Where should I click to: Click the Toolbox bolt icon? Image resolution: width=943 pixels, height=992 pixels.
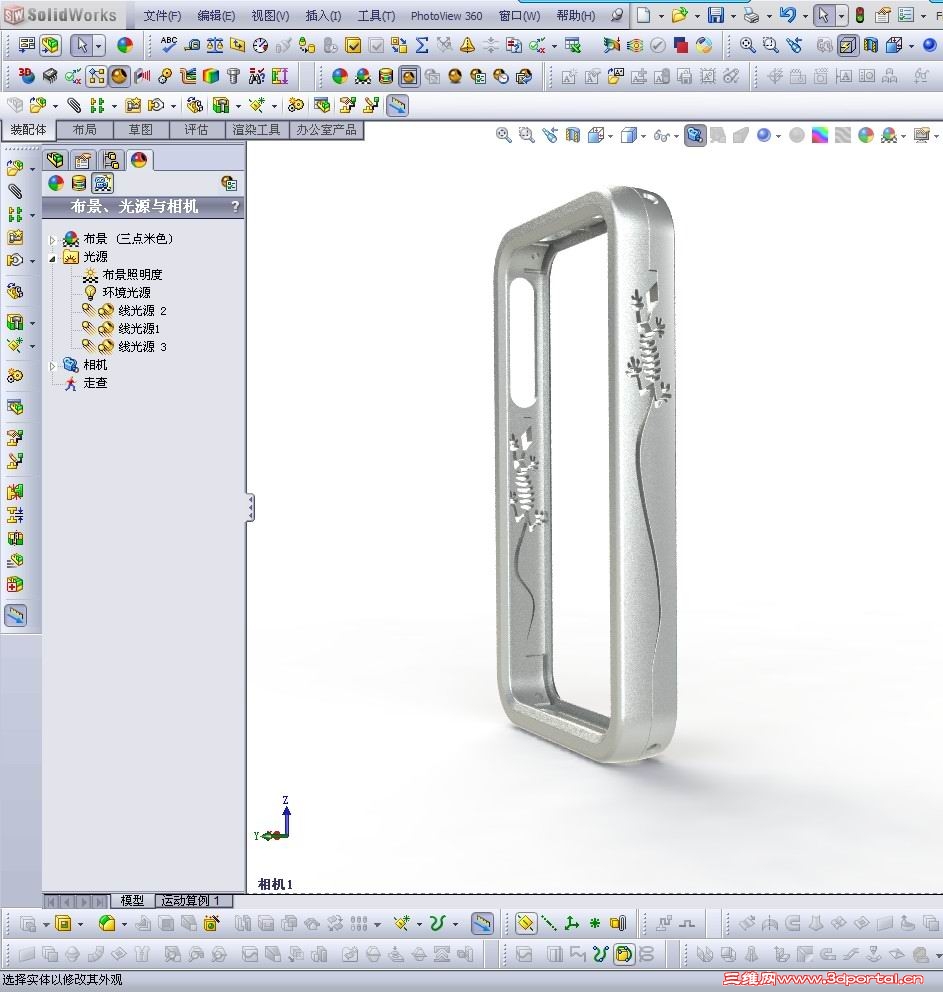(233, 77)
